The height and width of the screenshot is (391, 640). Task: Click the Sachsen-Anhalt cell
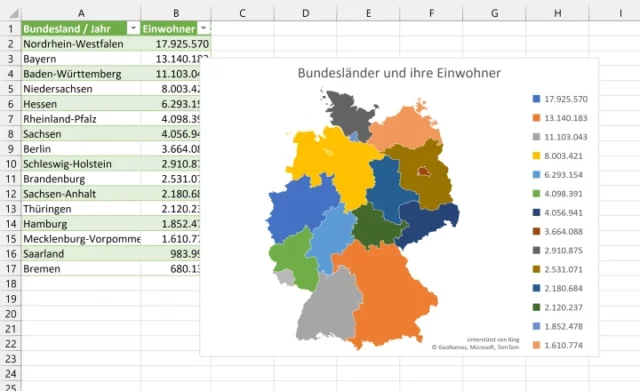tap(81, 193)
